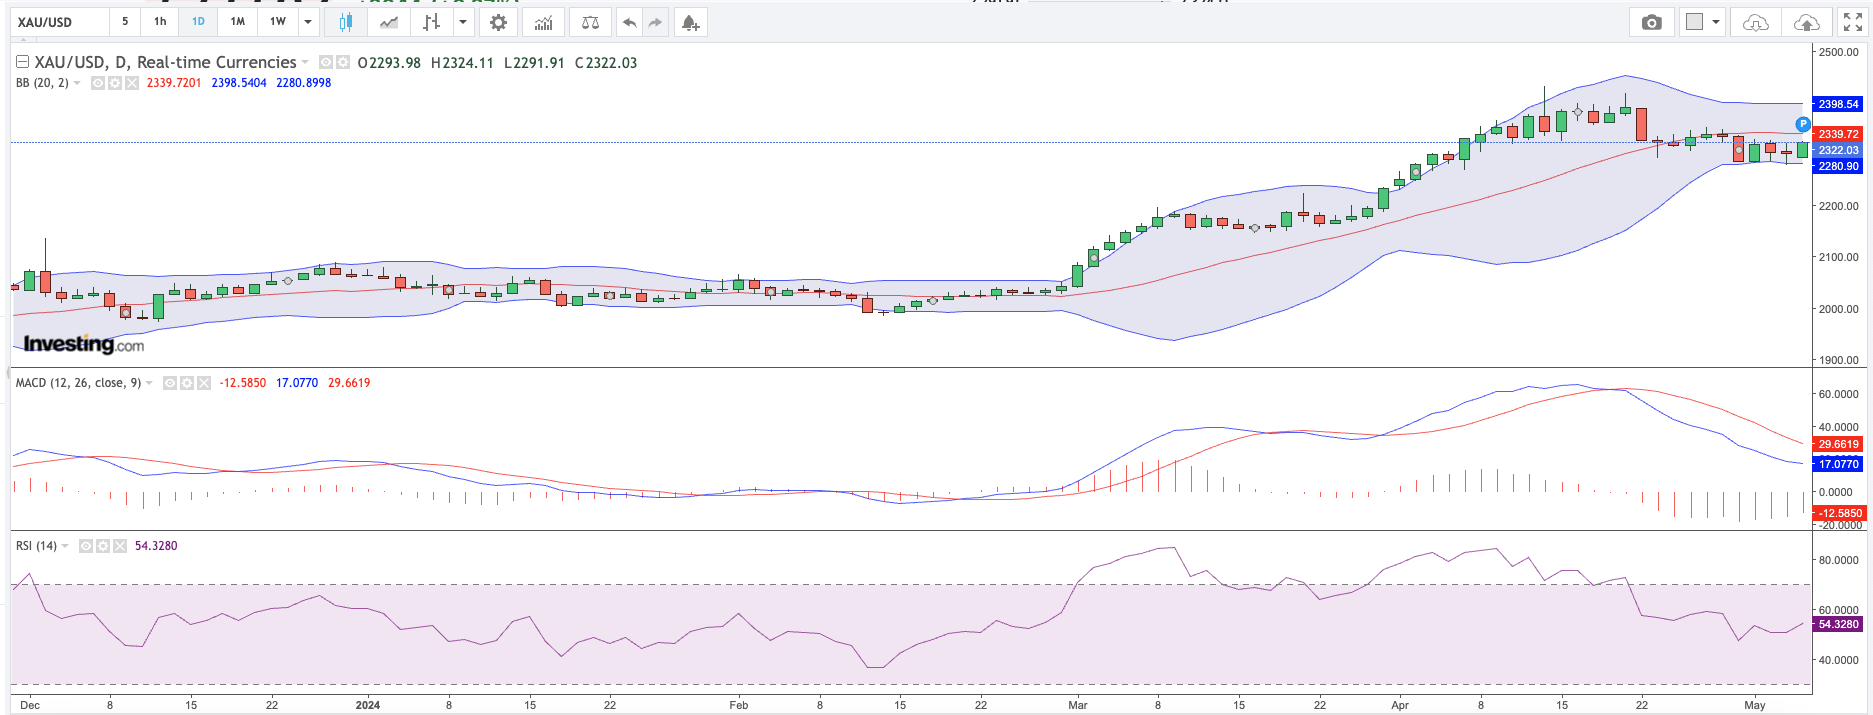Open the layout selection dropdown arrow
1873x715 pixels.
(x=1716, y=22)
